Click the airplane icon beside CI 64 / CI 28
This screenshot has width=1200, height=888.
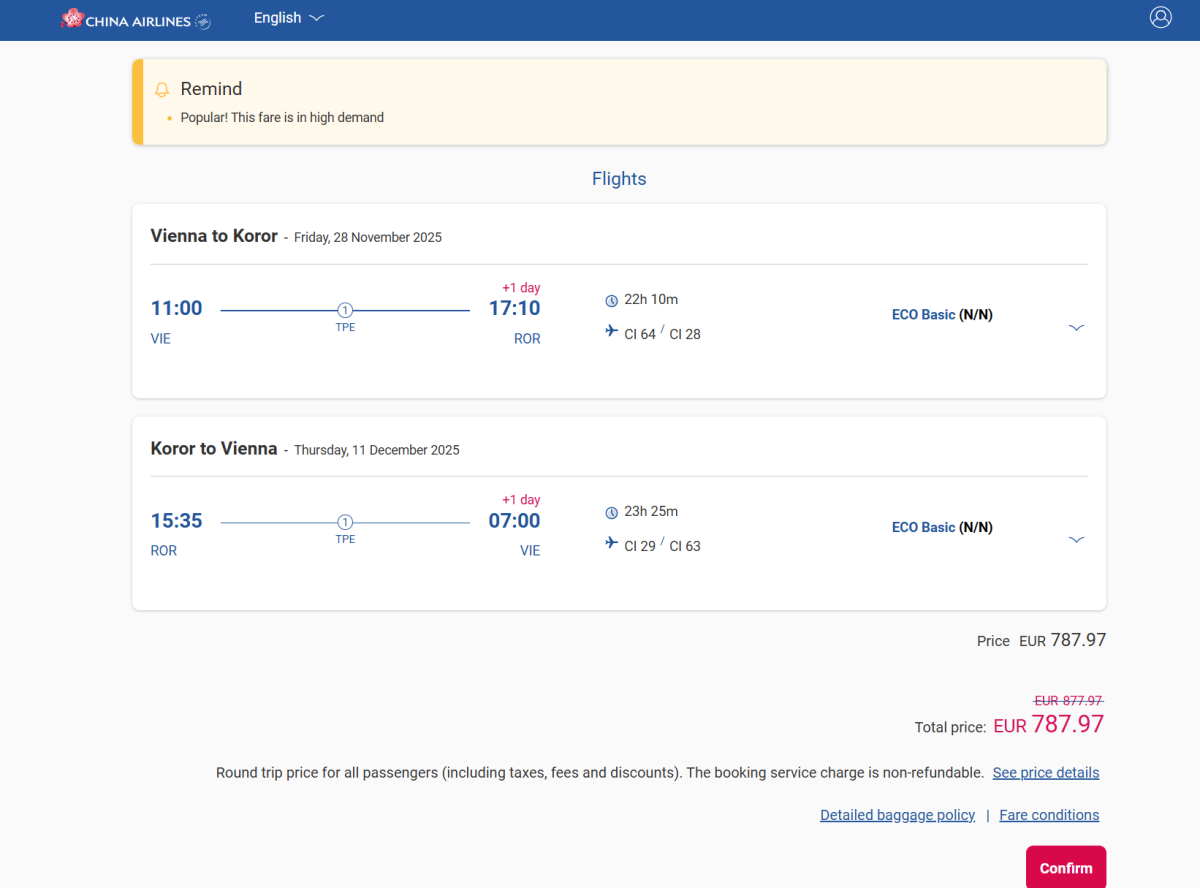(x=612, y=332)
